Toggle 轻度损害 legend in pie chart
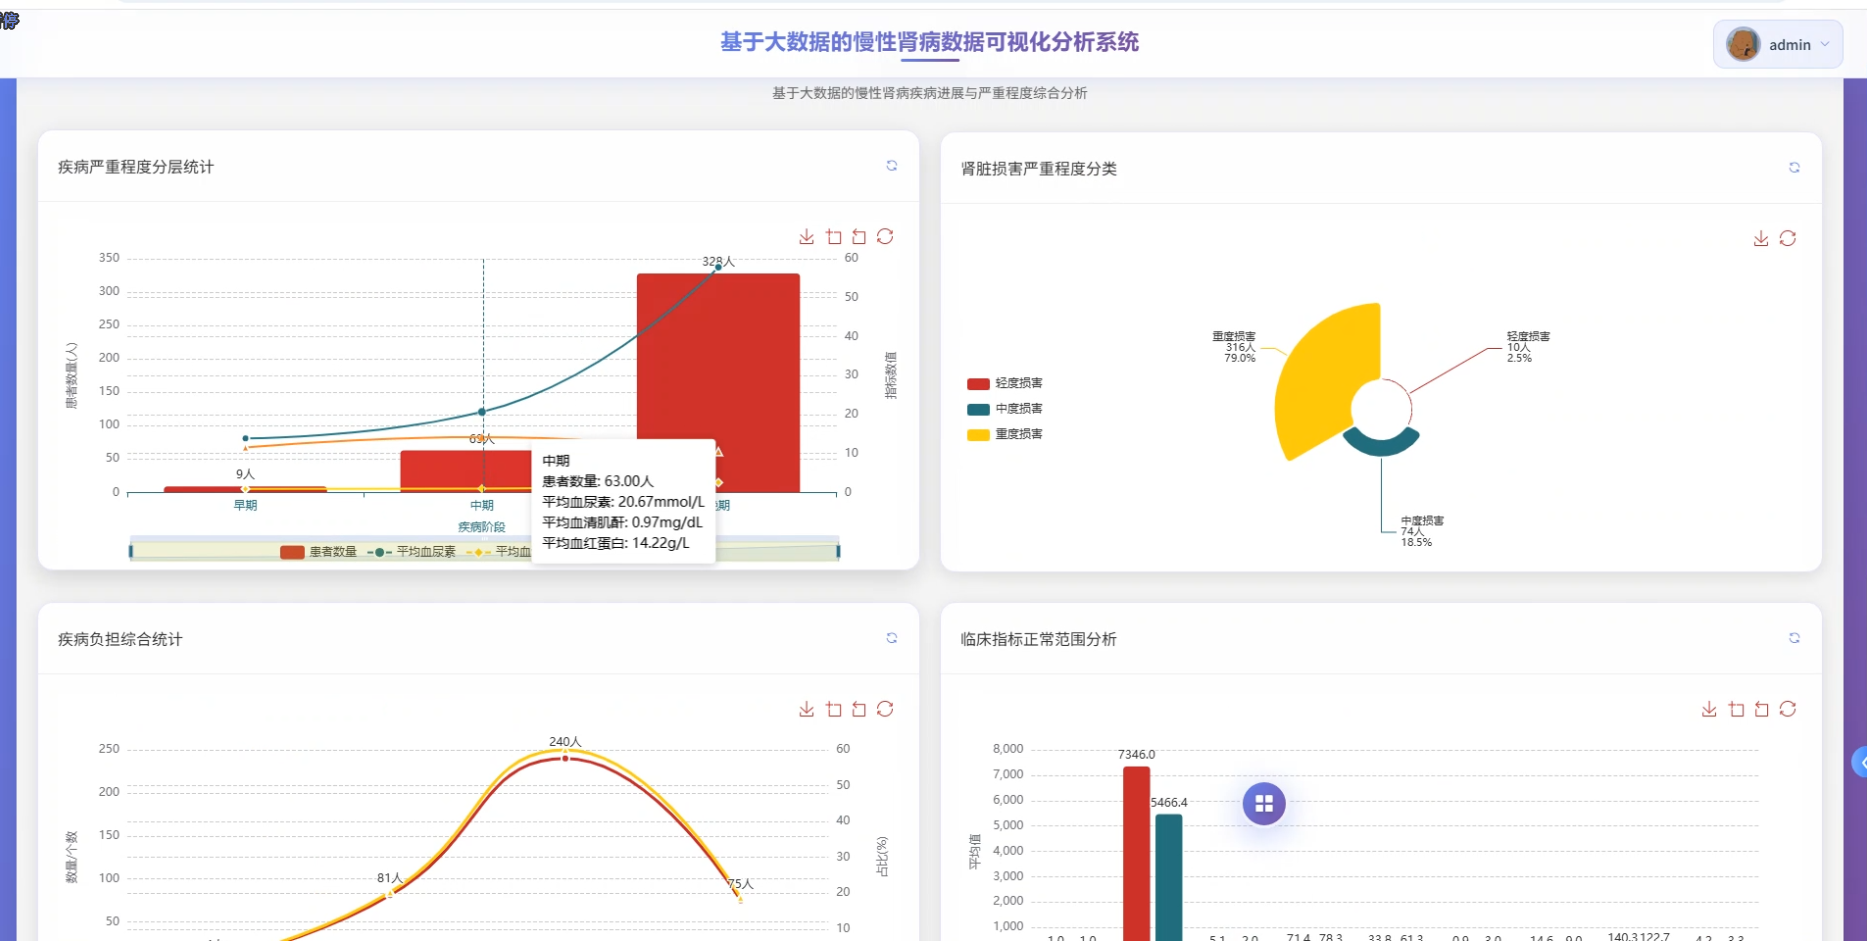This screenshot has width=1867, height=941. (1005, 383)
